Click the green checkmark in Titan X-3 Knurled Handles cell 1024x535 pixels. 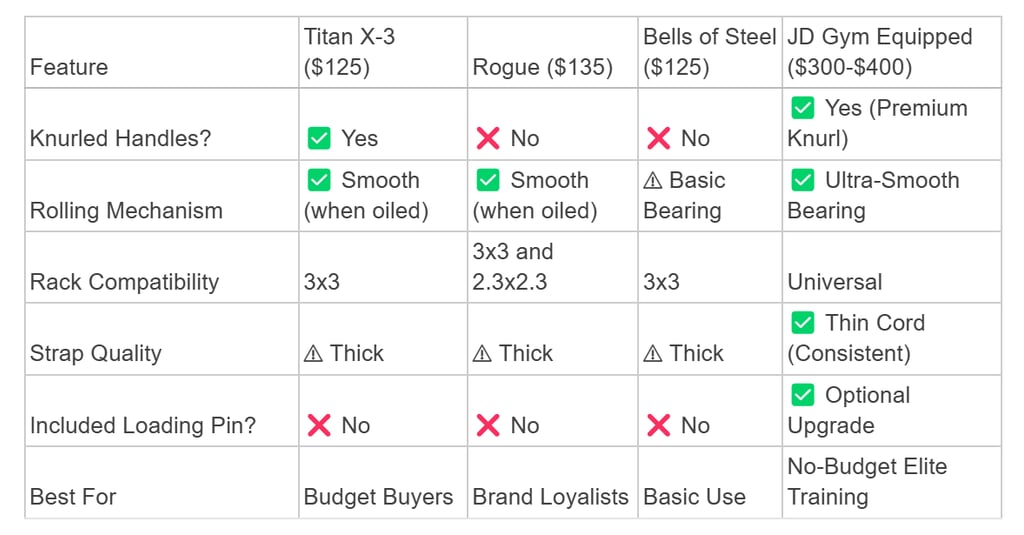tap(319, 139)
